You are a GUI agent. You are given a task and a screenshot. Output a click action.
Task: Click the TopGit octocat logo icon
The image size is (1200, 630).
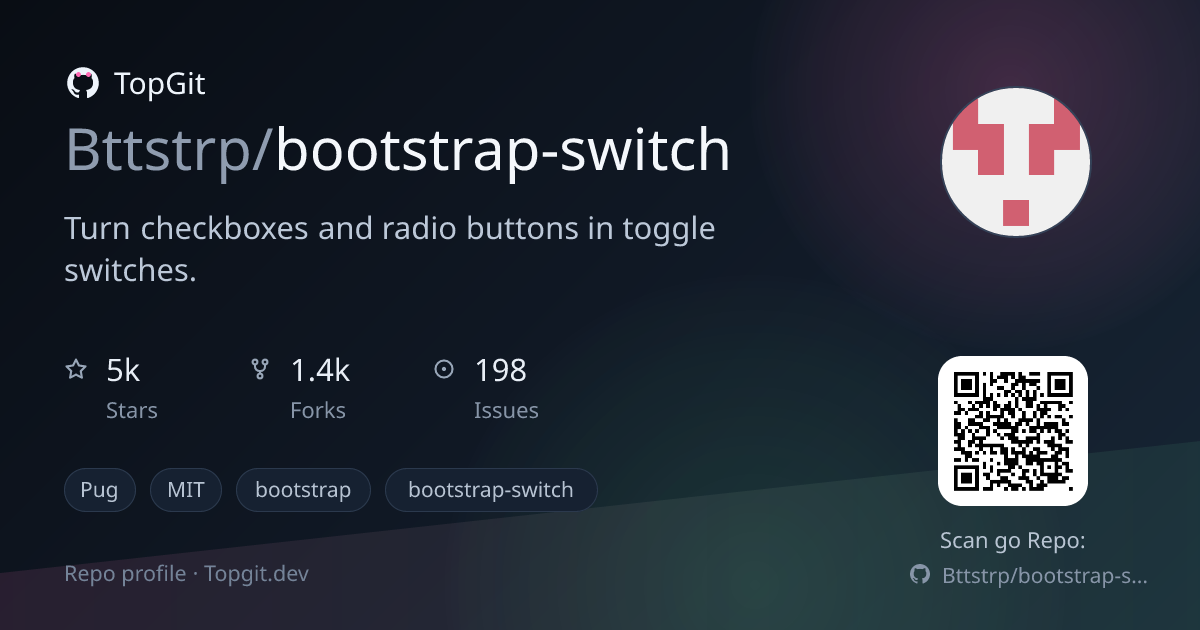click(82, 84)
